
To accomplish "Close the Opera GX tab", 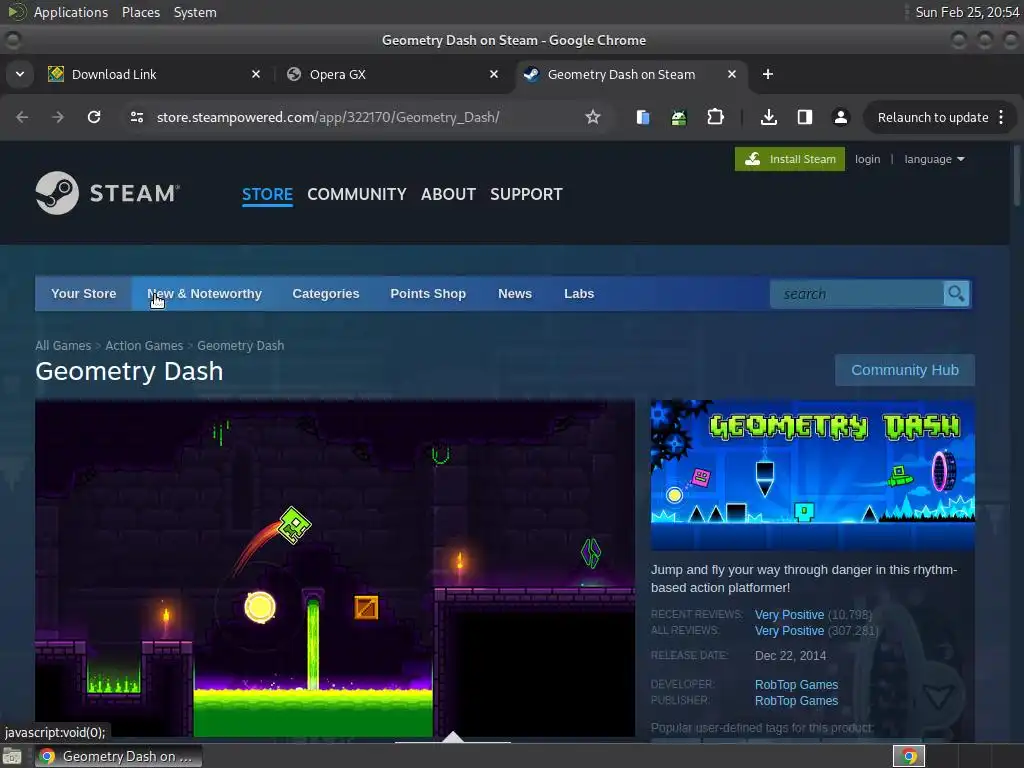I will (x=494, y=74).
